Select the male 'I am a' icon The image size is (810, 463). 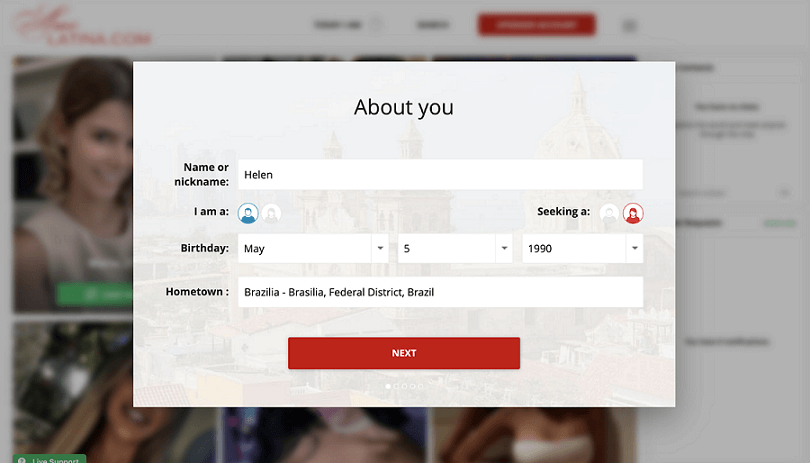coord(248,213)
